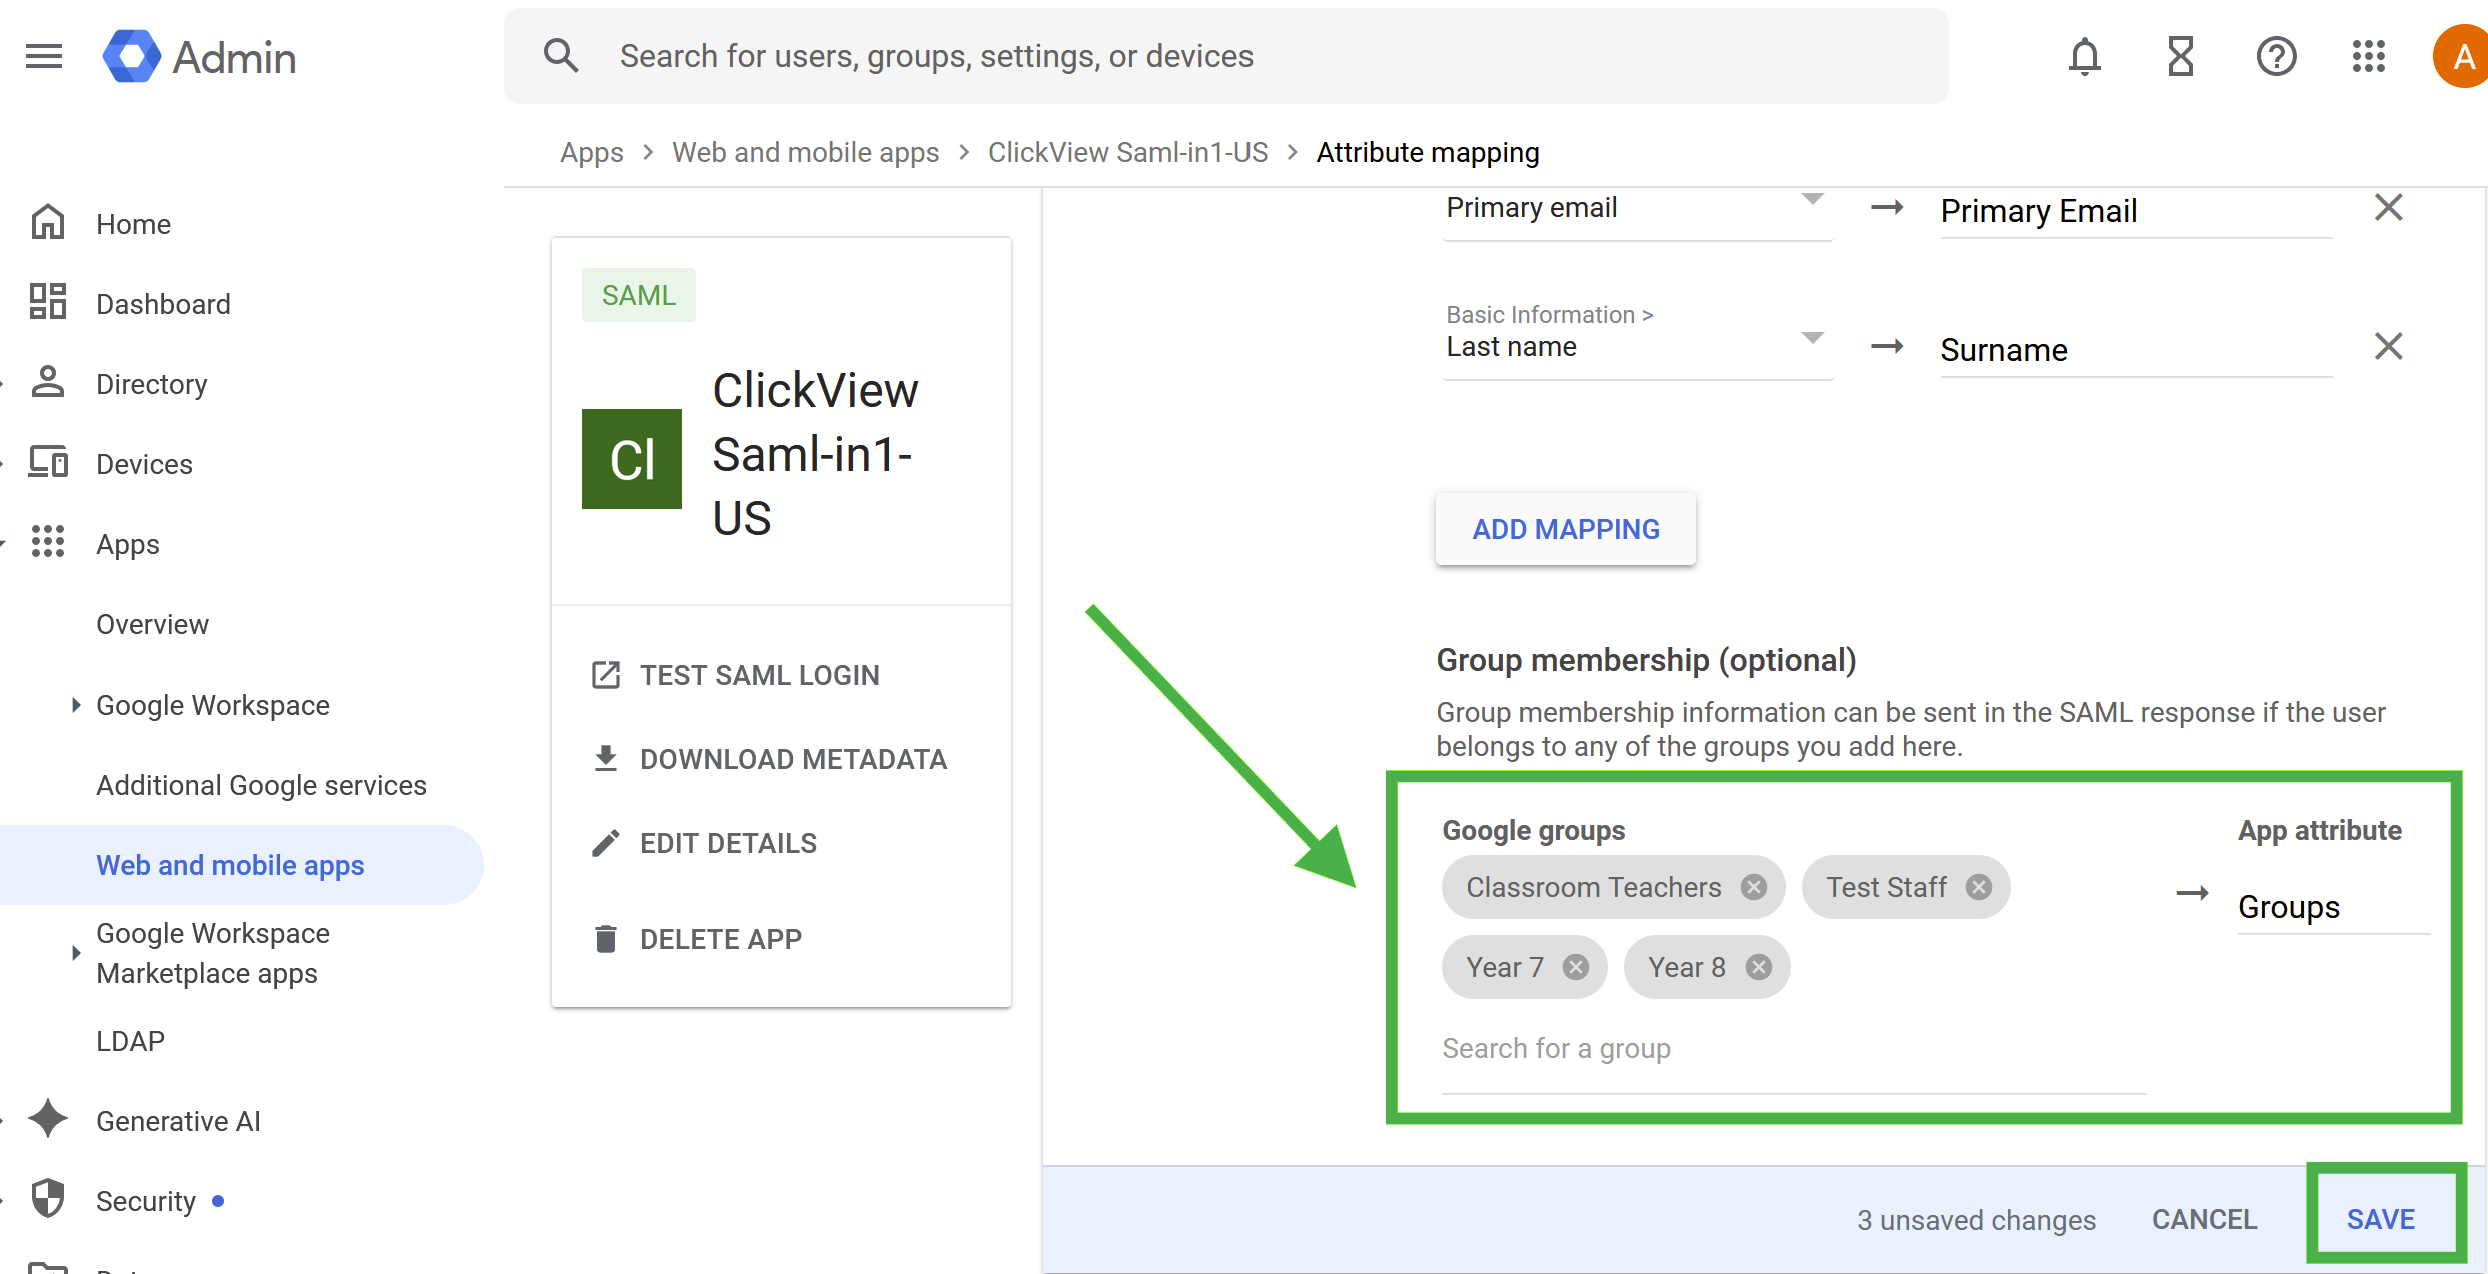2488x1274 pixels.
Task: Click the ClickView CI app logo
Action: [x=632, y=459]
